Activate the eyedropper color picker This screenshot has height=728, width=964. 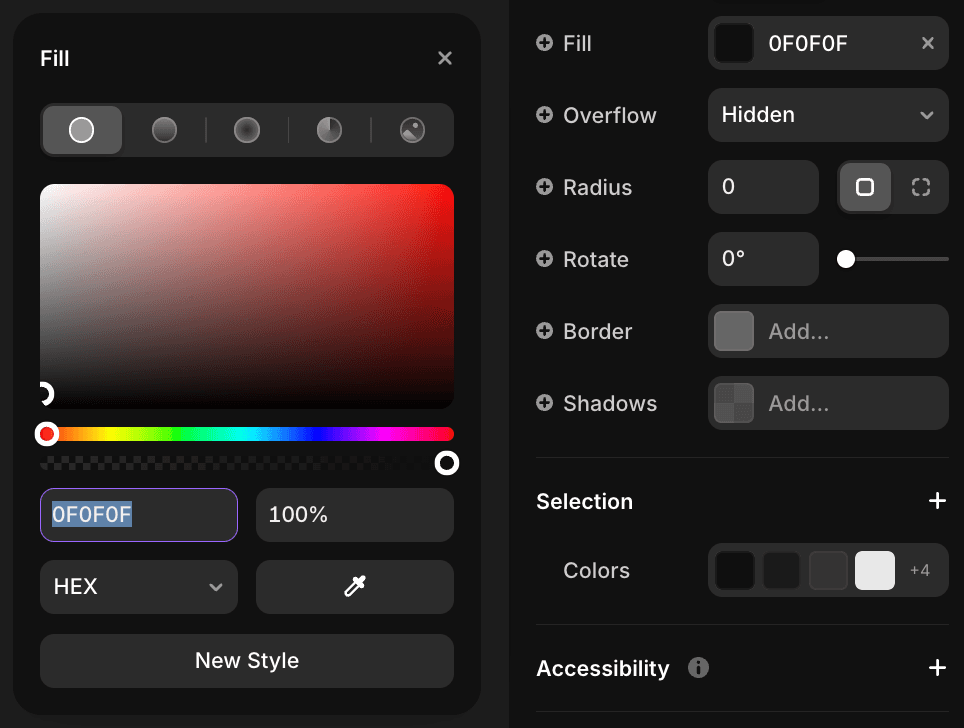pyautogui.click(x=354, y=587)
